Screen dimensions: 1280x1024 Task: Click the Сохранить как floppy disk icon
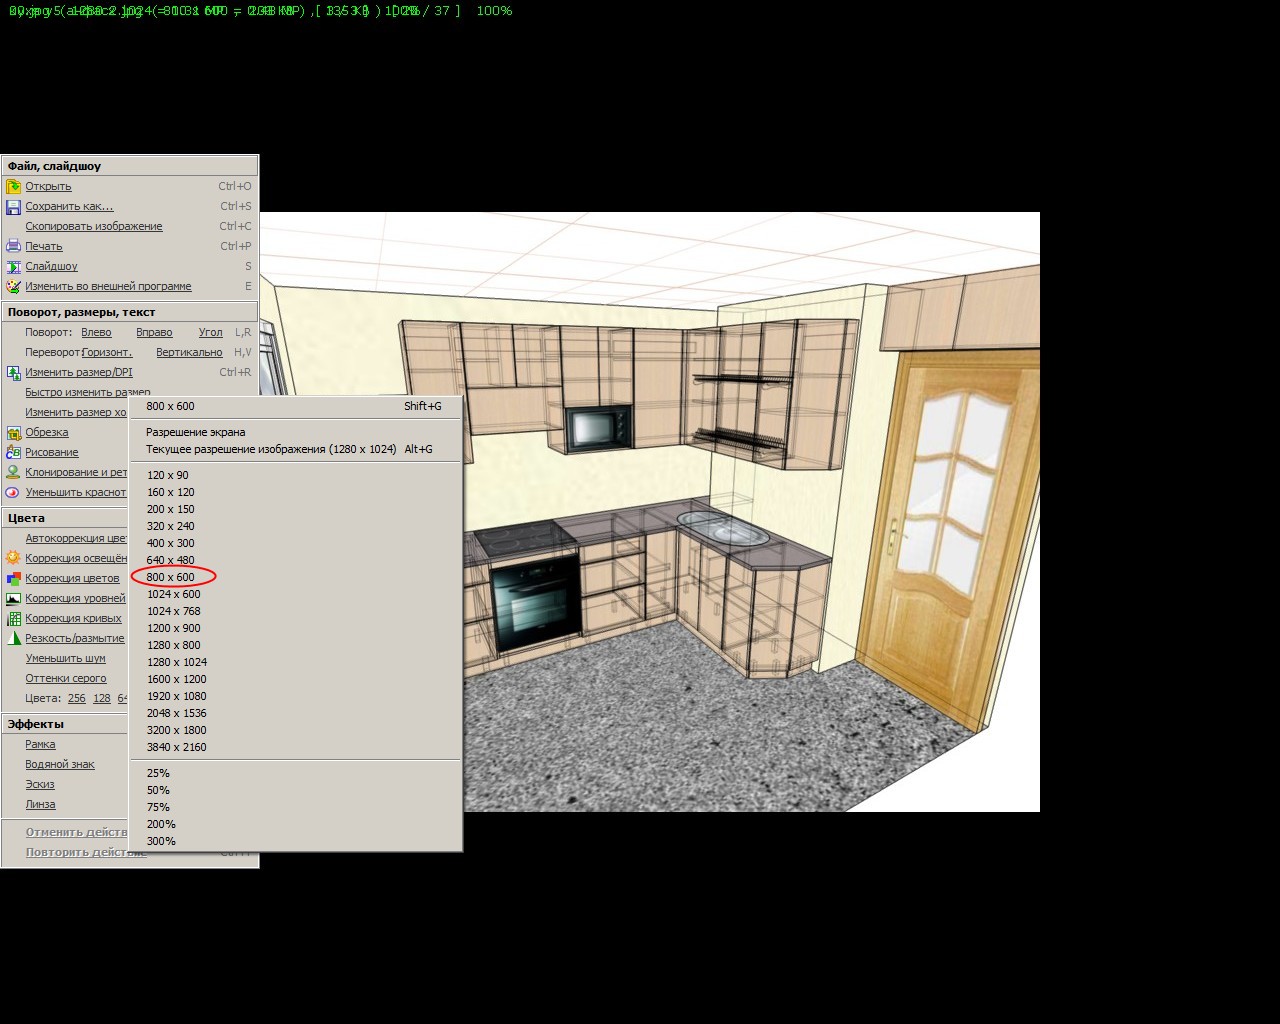13,207
